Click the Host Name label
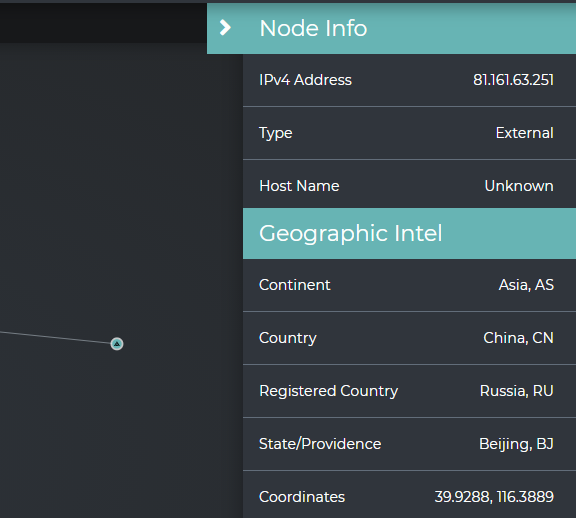The width and height of the screenshot is (576, 518). (x=299, y=186)
